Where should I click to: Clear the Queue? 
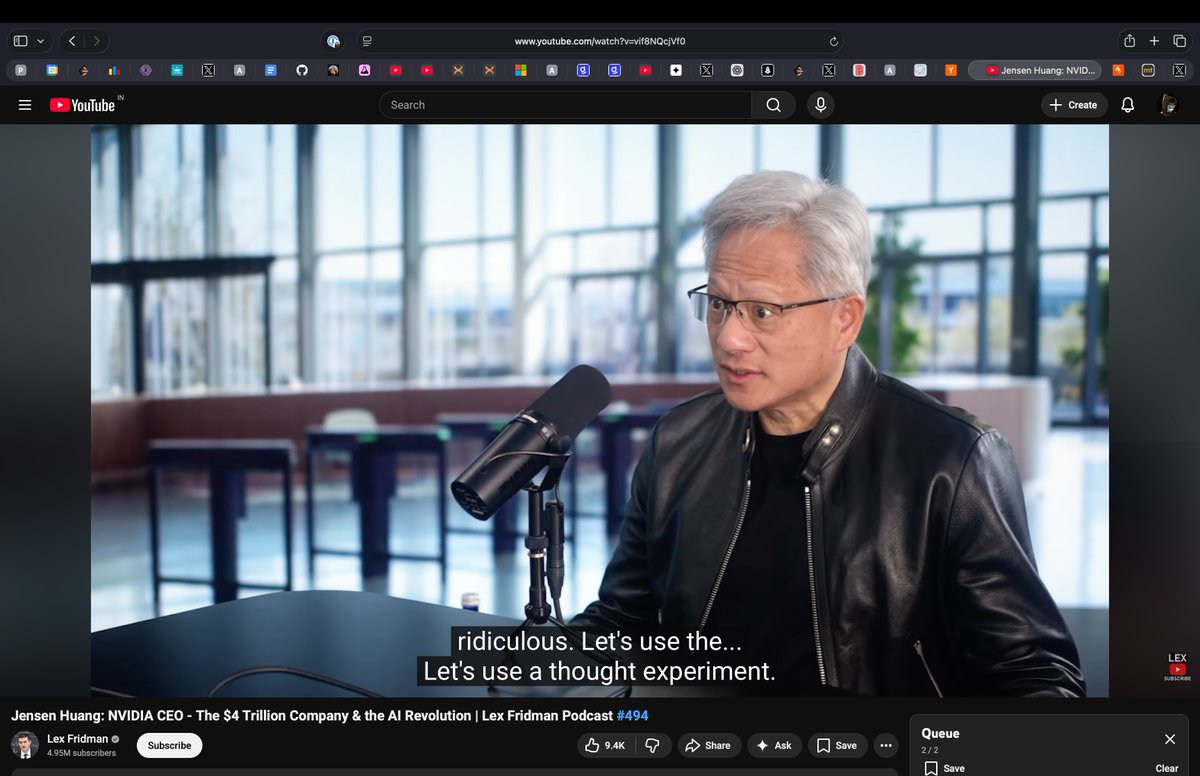pos(1167,768)
